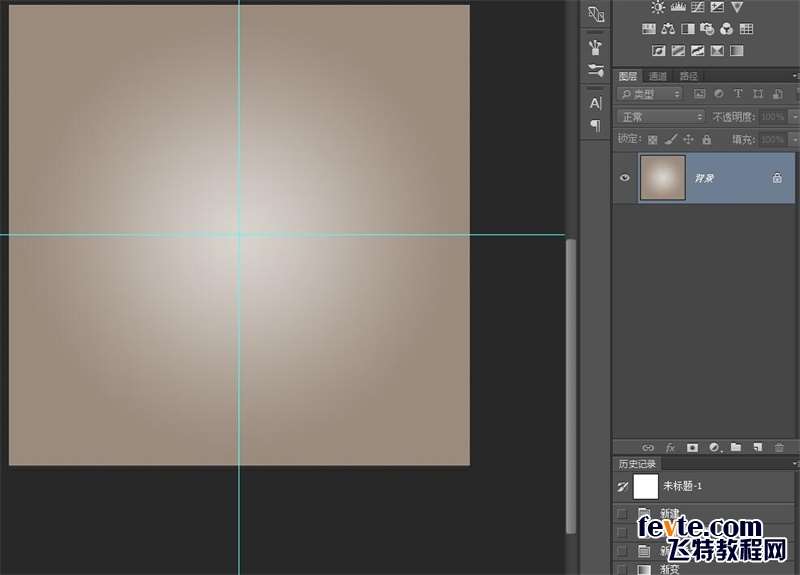
Task: Toggle lock transparent pixels
Action: click(653, 139)
